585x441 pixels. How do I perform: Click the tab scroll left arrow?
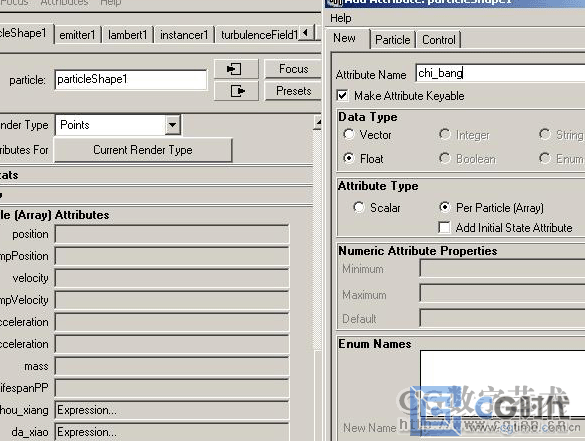pyautogui.click(x=306, y=33)
